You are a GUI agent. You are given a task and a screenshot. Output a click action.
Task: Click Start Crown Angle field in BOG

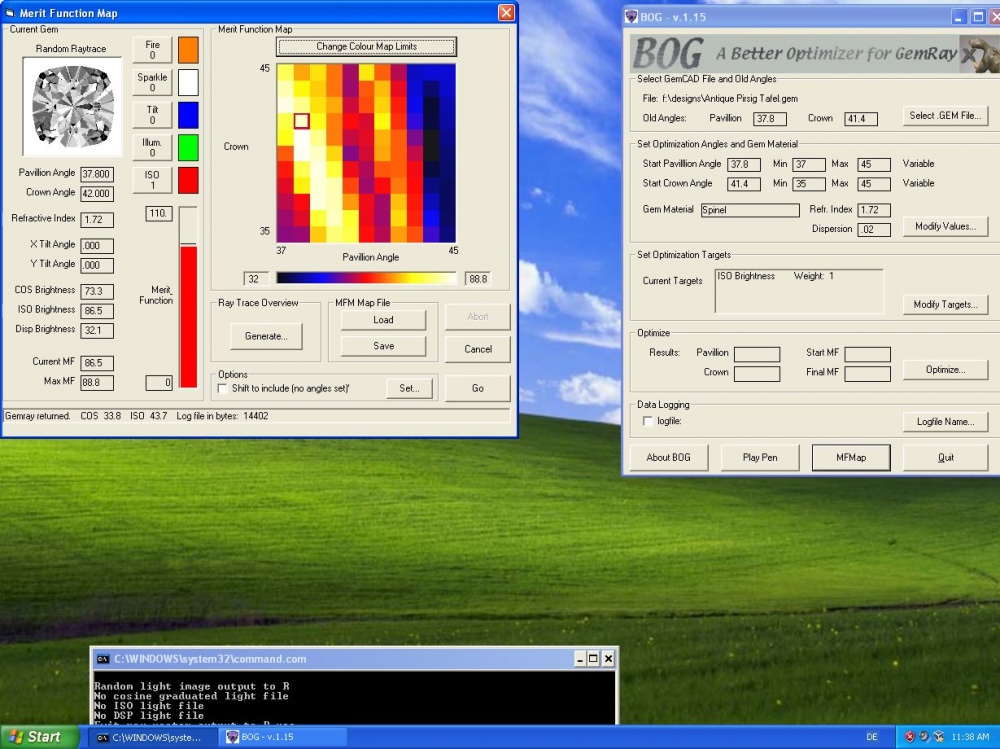pyautogui.click(x=744, y=184)
